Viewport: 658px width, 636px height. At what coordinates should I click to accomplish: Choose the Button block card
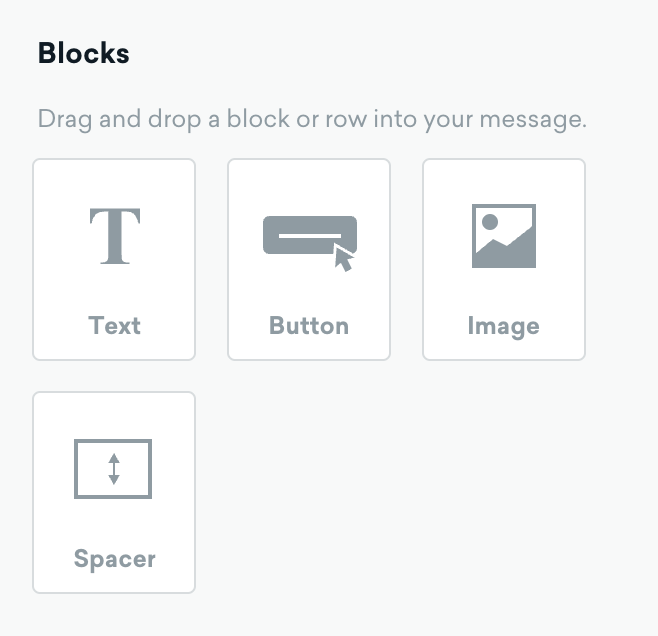point(309,259)
